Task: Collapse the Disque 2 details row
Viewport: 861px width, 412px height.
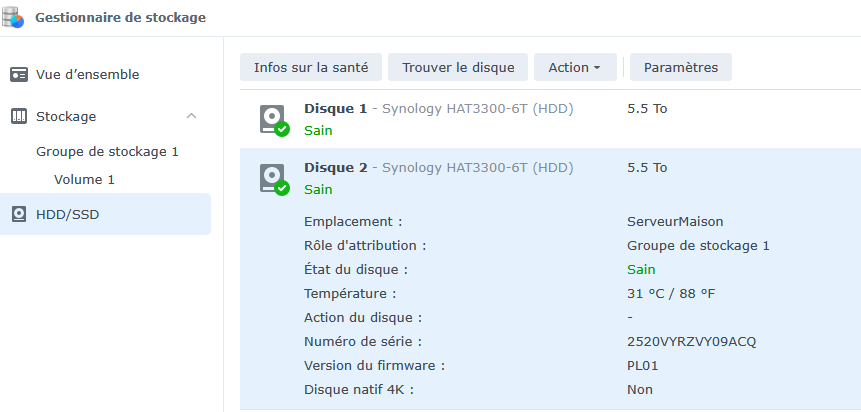Action: pyautogui.click(x=335, y=167)
